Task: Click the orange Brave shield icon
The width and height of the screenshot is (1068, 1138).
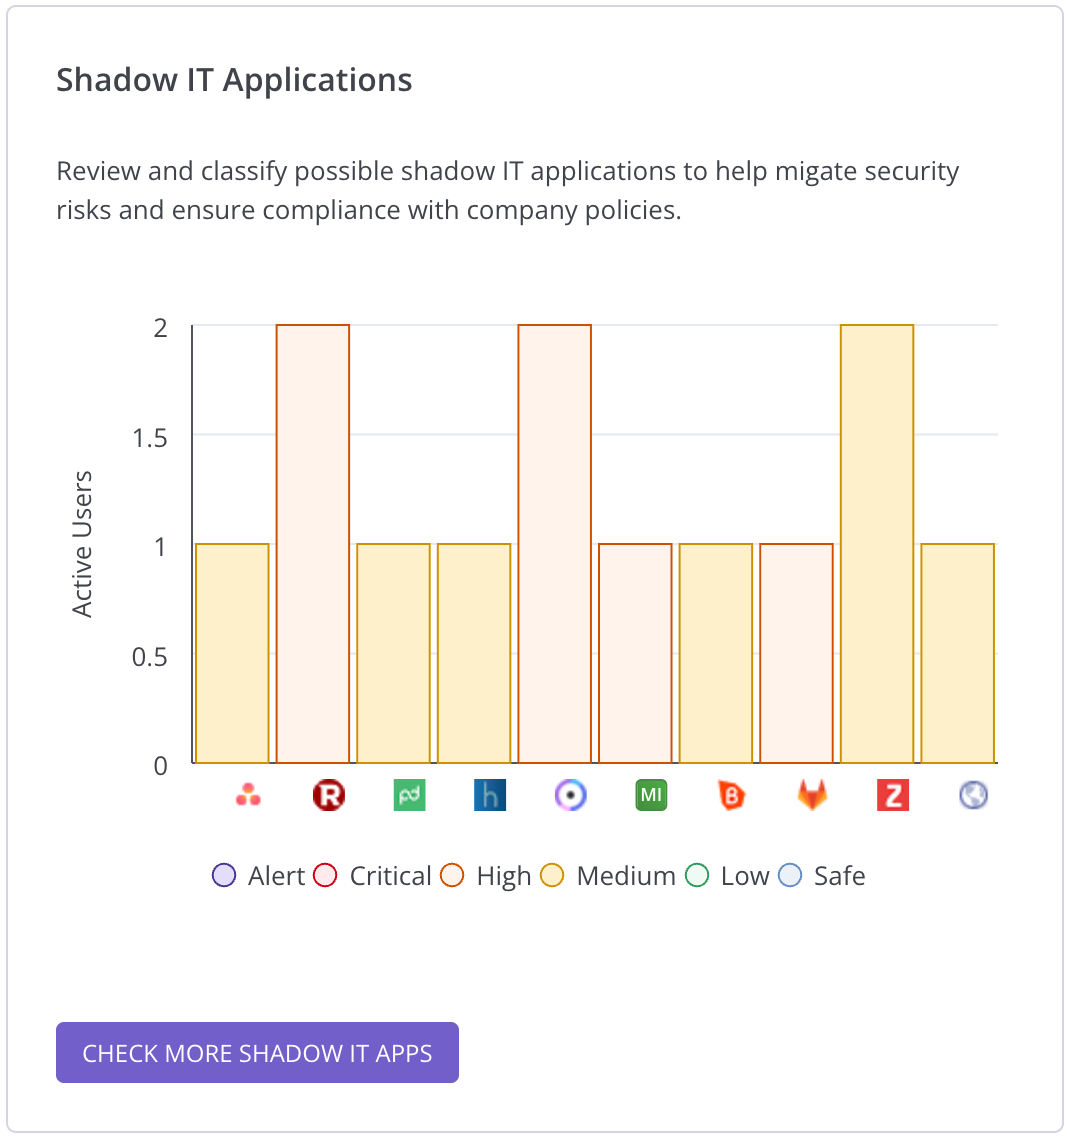Action: click(732, 796)
